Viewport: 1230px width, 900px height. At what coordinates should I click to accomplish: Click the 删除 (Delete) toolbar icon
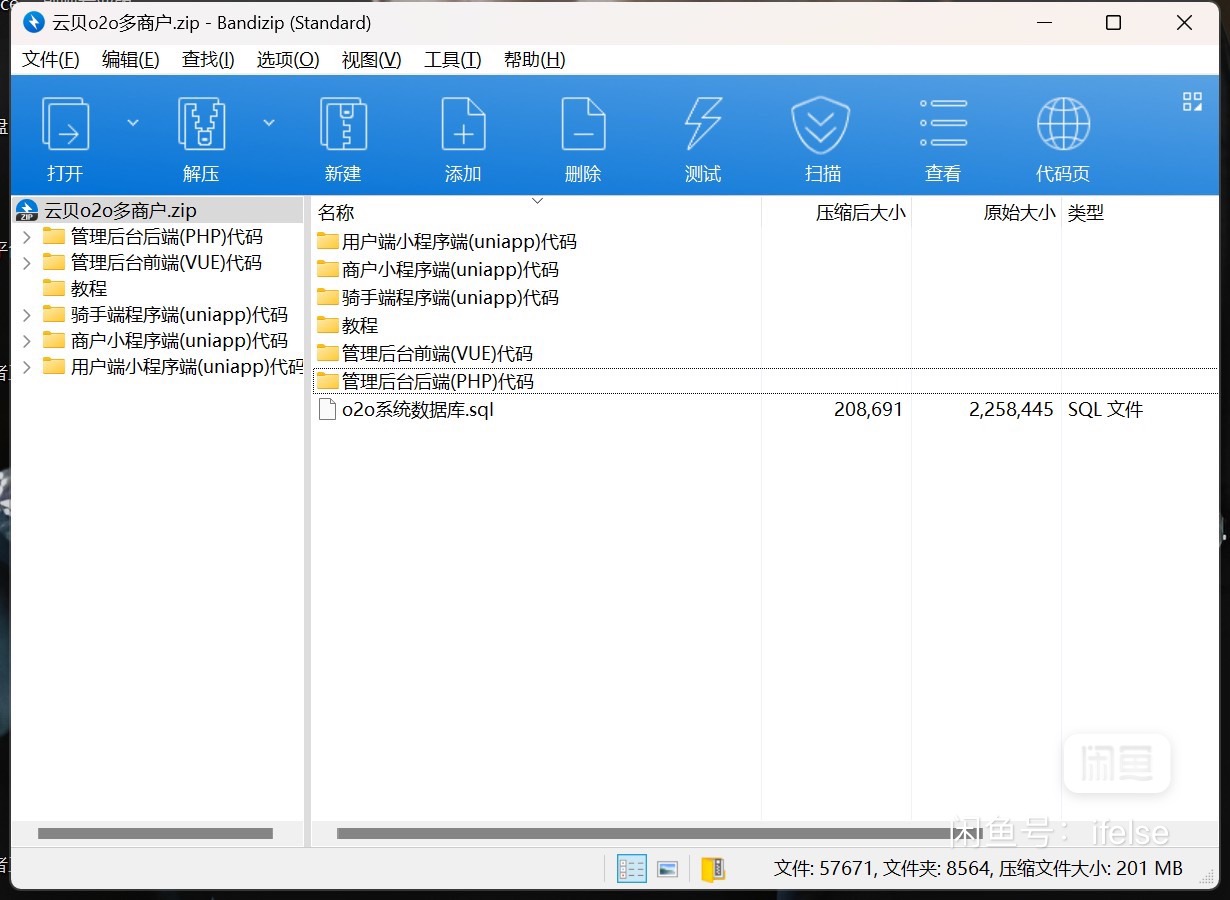[583, 125]
